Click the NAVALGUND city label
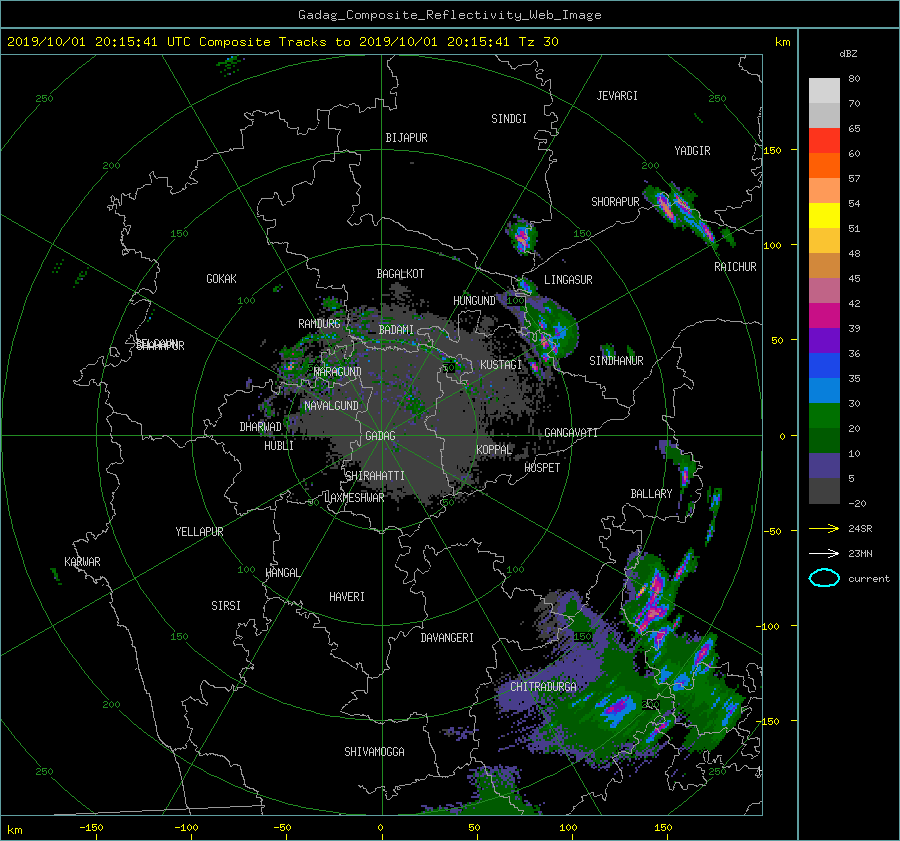 [x=331, y=406]
